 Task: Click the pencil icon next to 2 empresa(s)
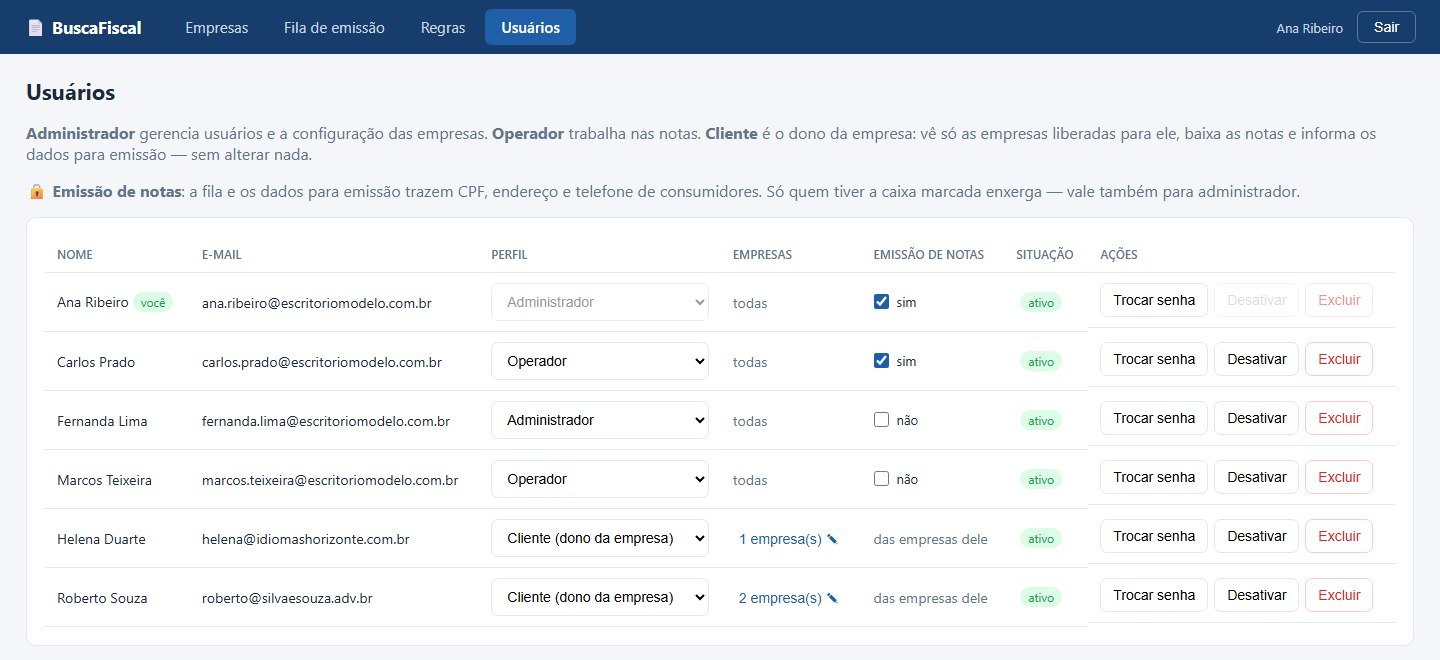832,598
